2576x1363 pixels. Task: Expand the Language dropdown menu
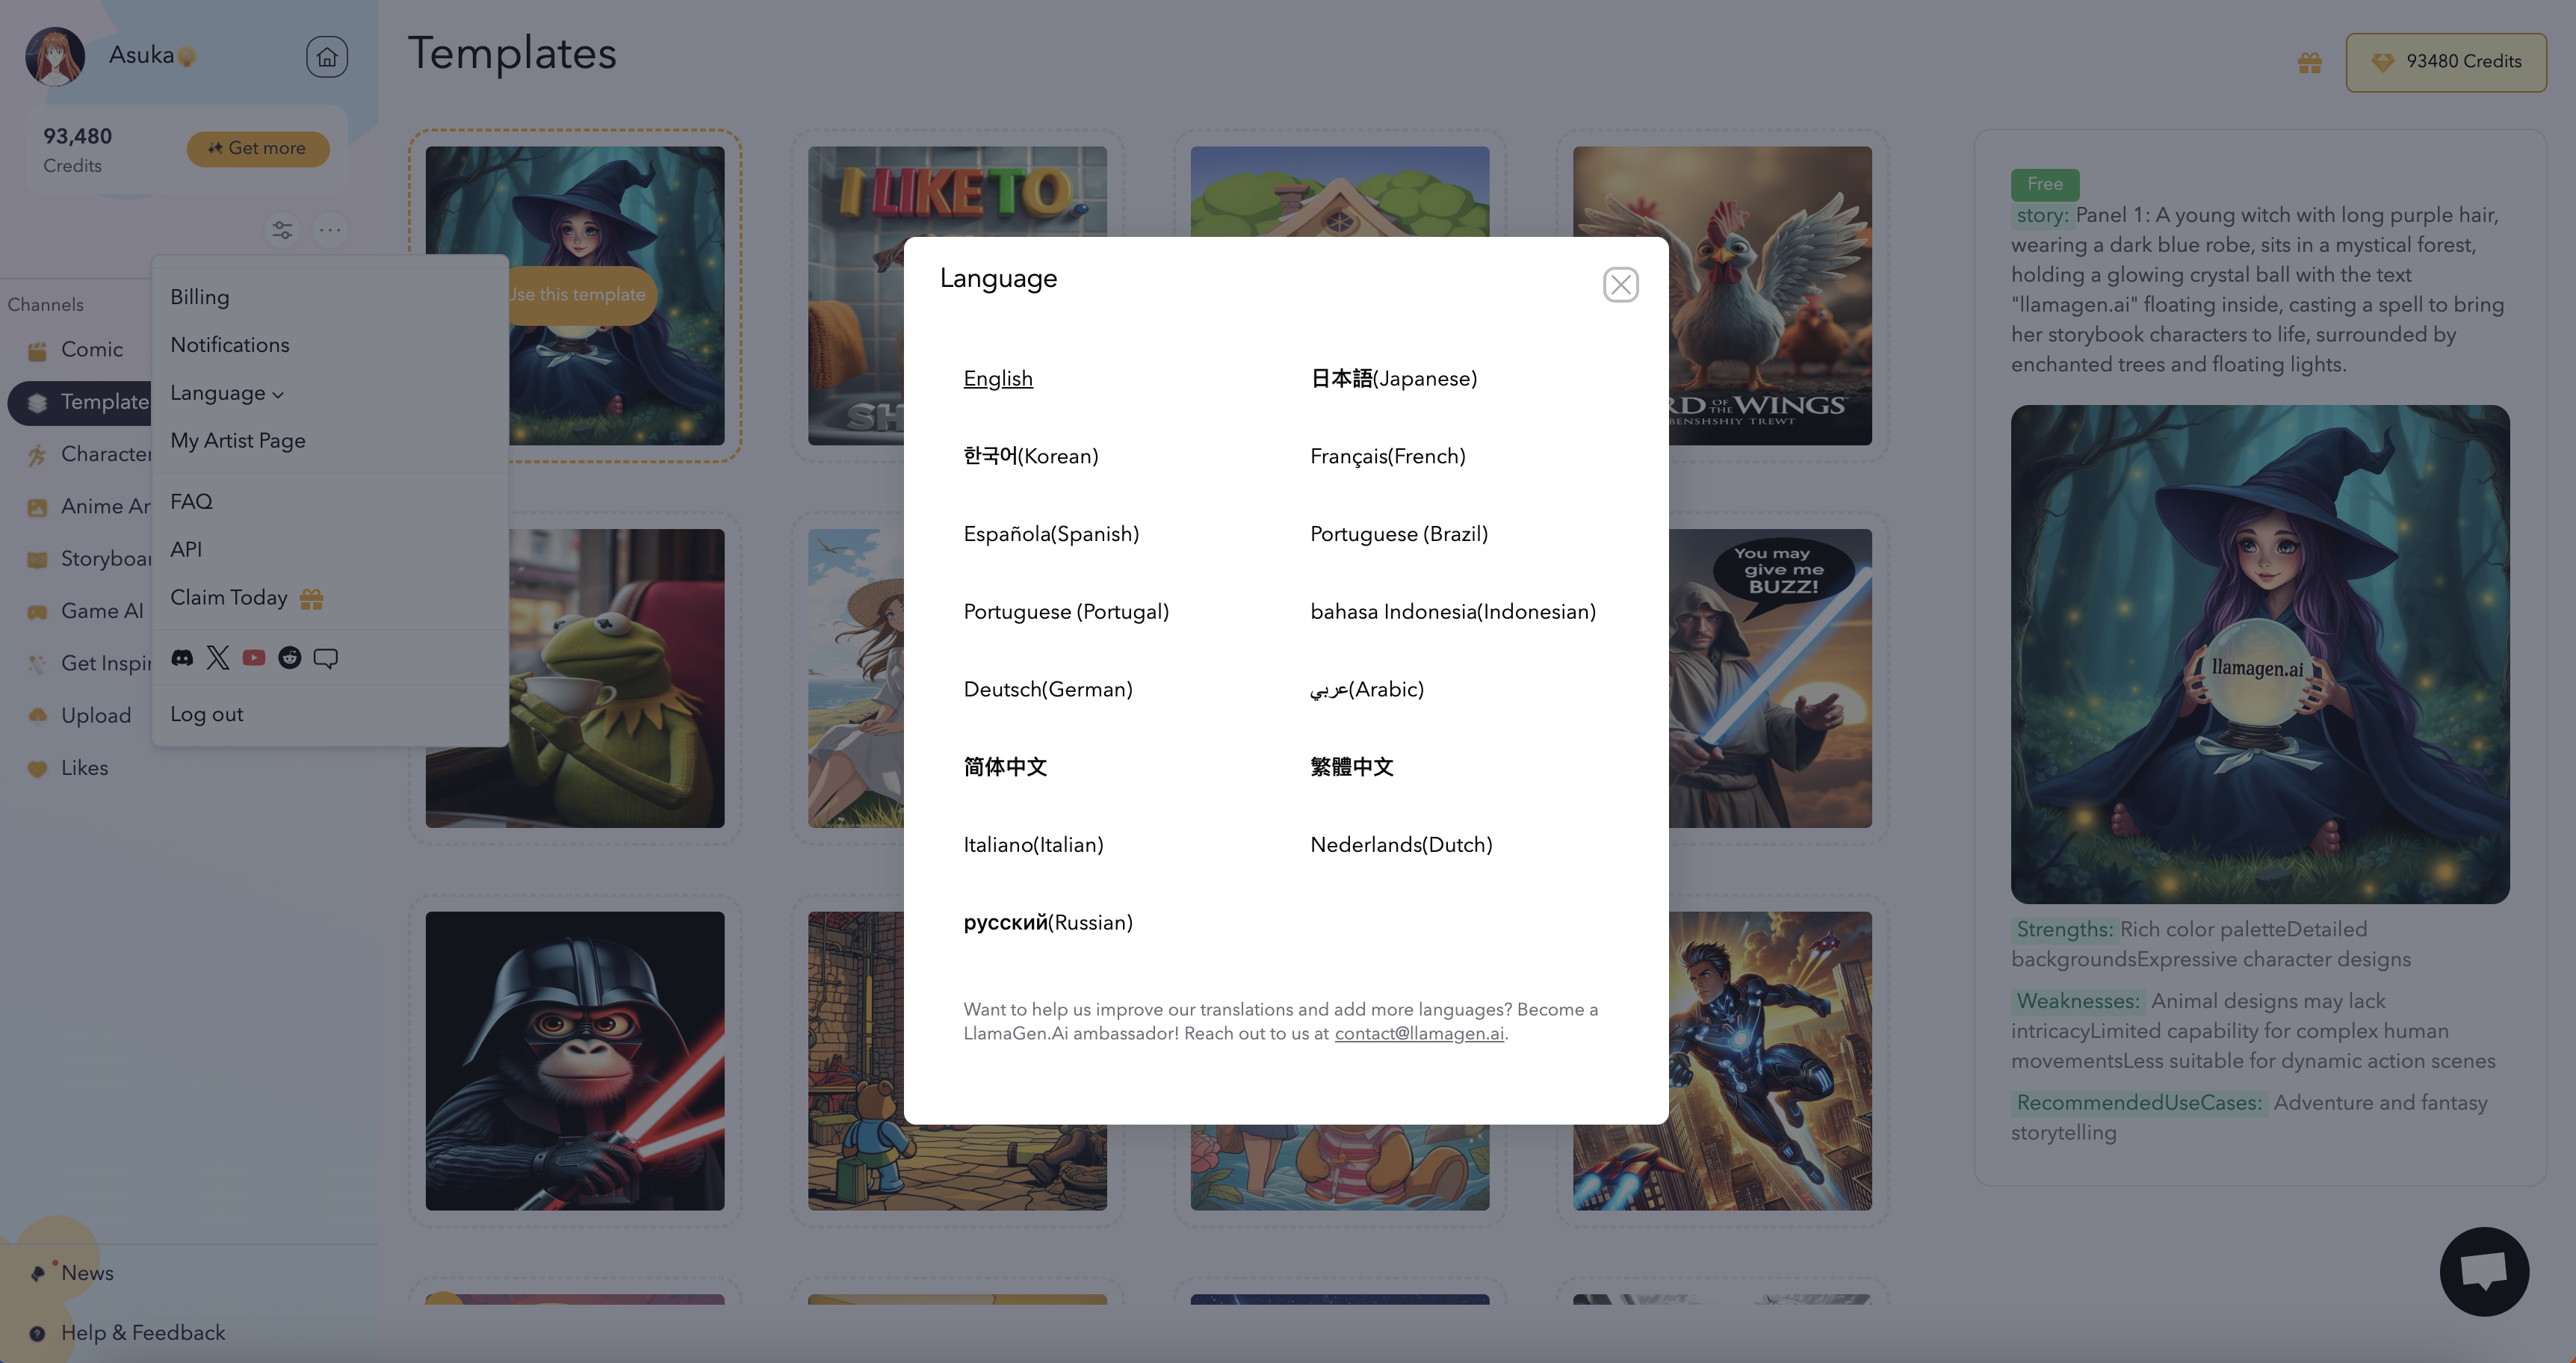[x=225, y=392]
